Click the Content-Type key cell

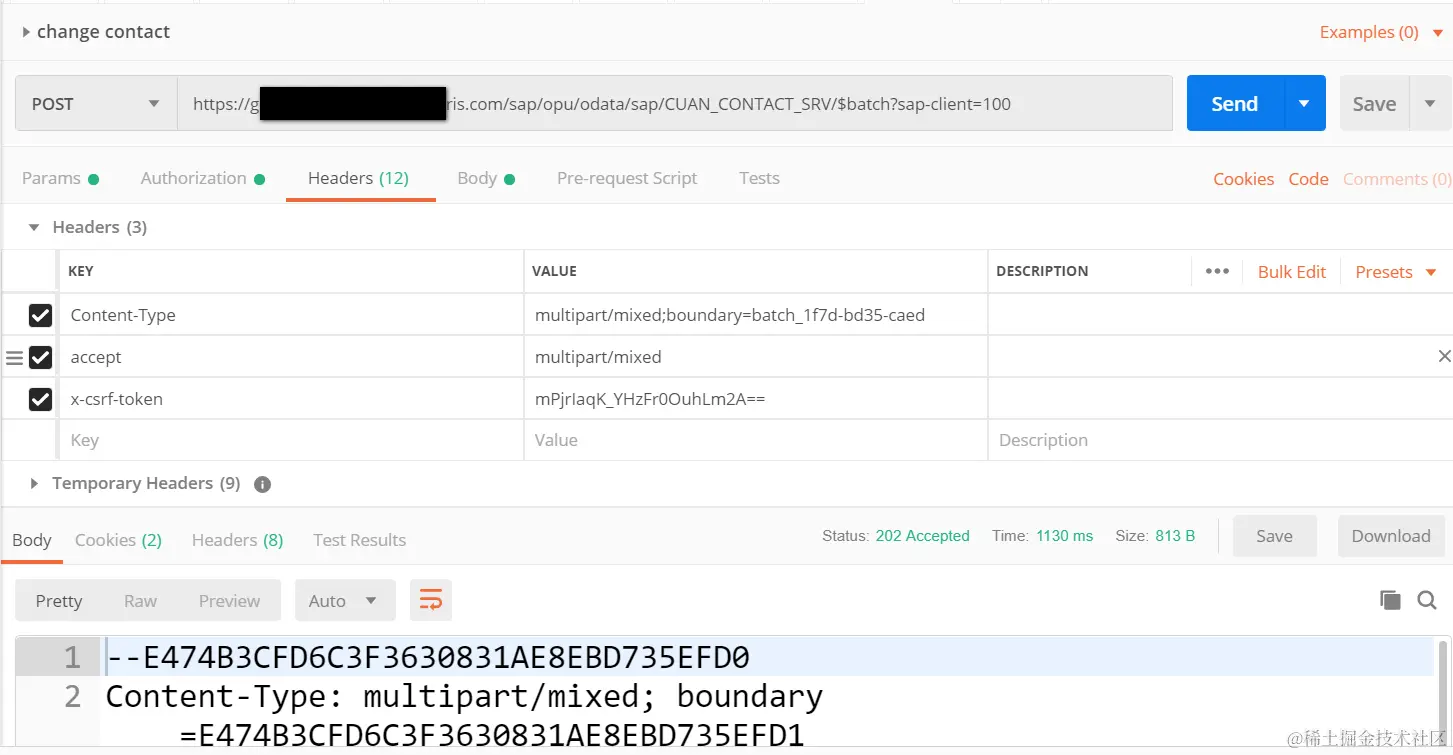[291, 315]
